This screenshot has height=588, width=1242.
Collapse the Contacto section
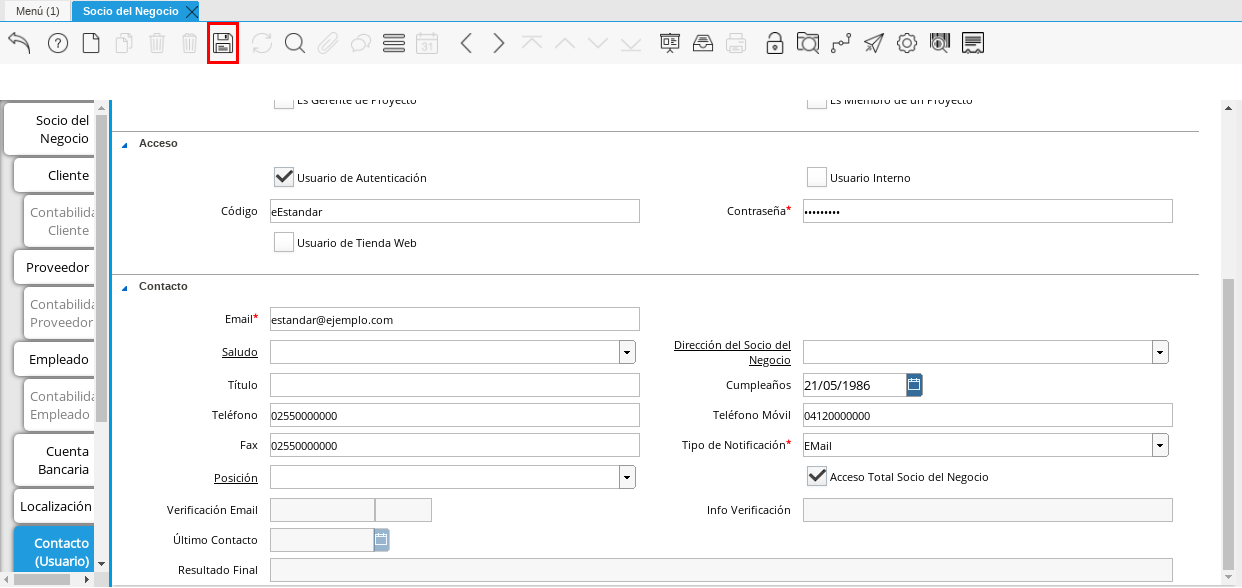(125, 287)
